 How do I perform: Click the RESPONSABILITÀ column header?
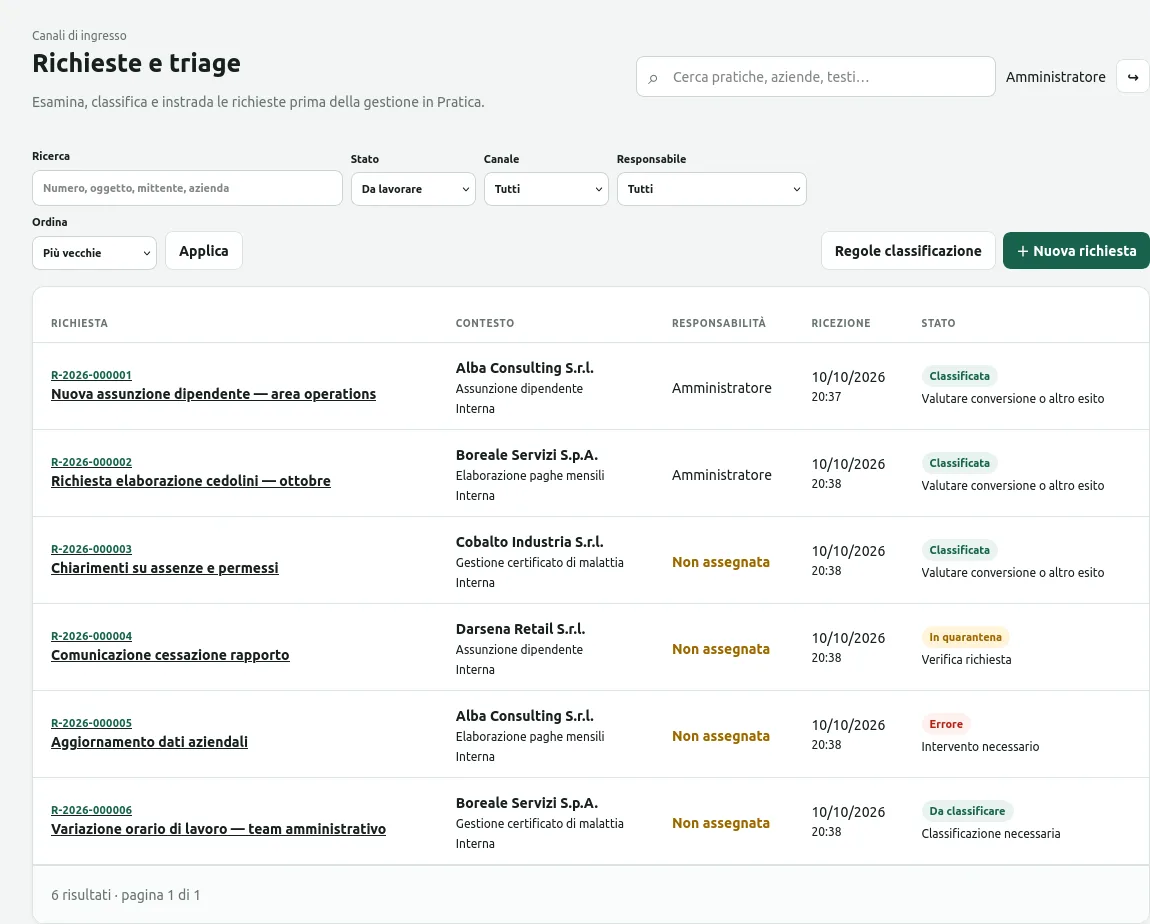pyautogui.click(x=719, y=323)
